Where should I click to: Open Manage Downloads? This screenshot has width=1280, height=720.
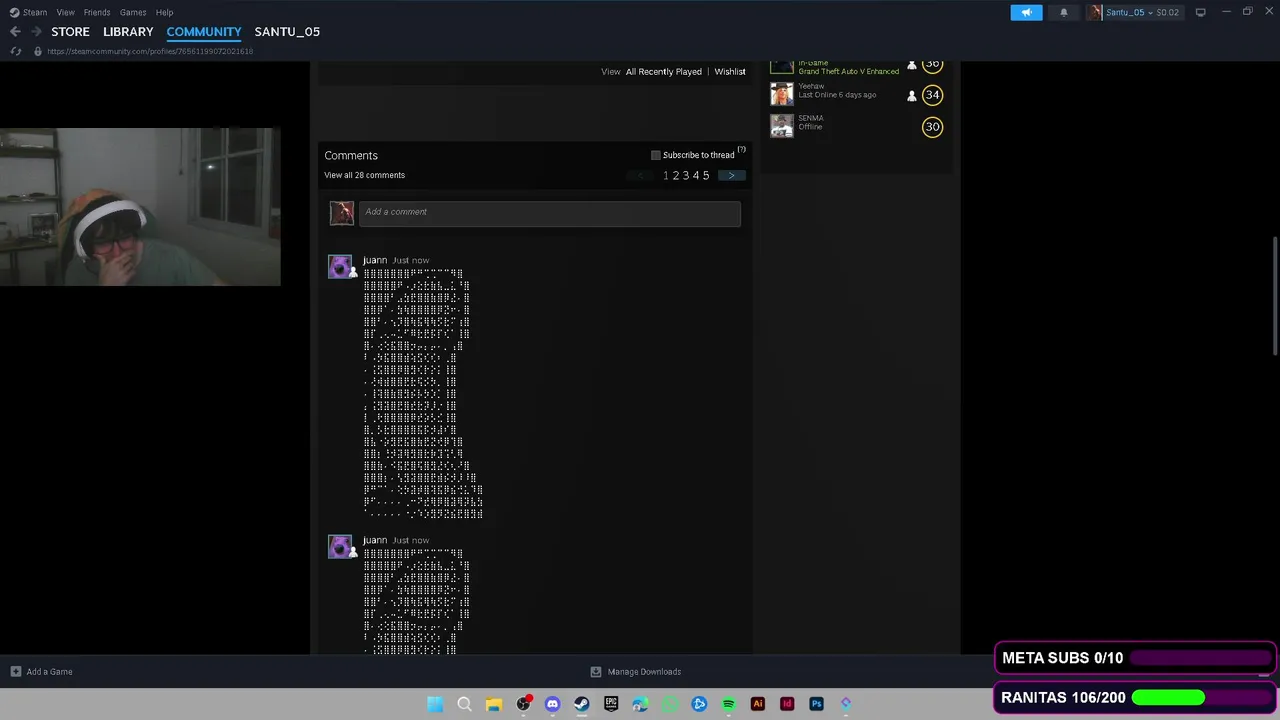pos(636,672)
